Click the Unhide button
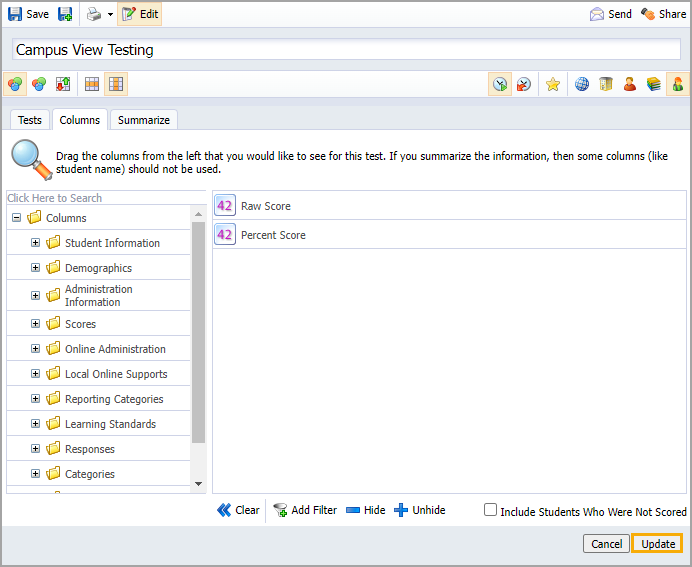The image size is (692, 567). 420,510
